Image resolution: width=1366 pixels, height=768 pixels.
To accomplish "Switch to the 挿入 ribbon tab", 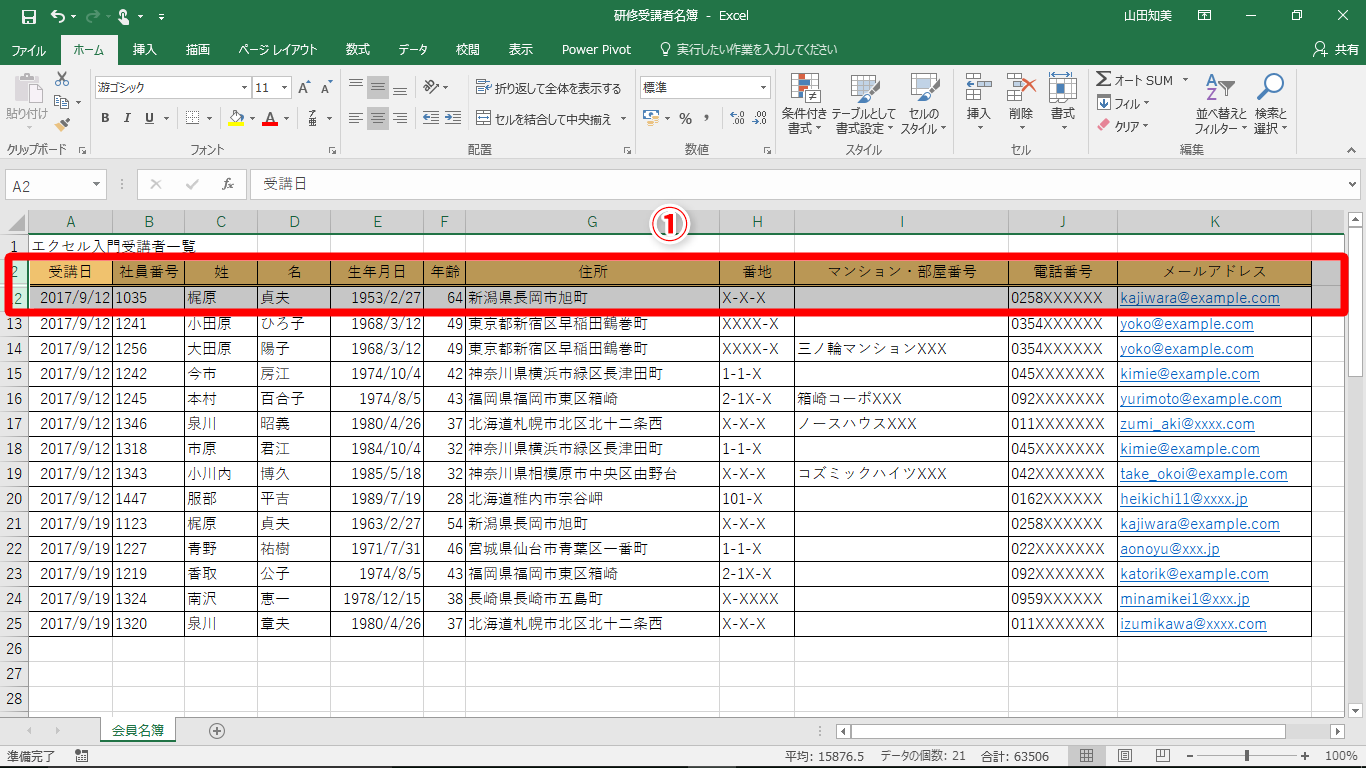I will (x=145, y=49).
